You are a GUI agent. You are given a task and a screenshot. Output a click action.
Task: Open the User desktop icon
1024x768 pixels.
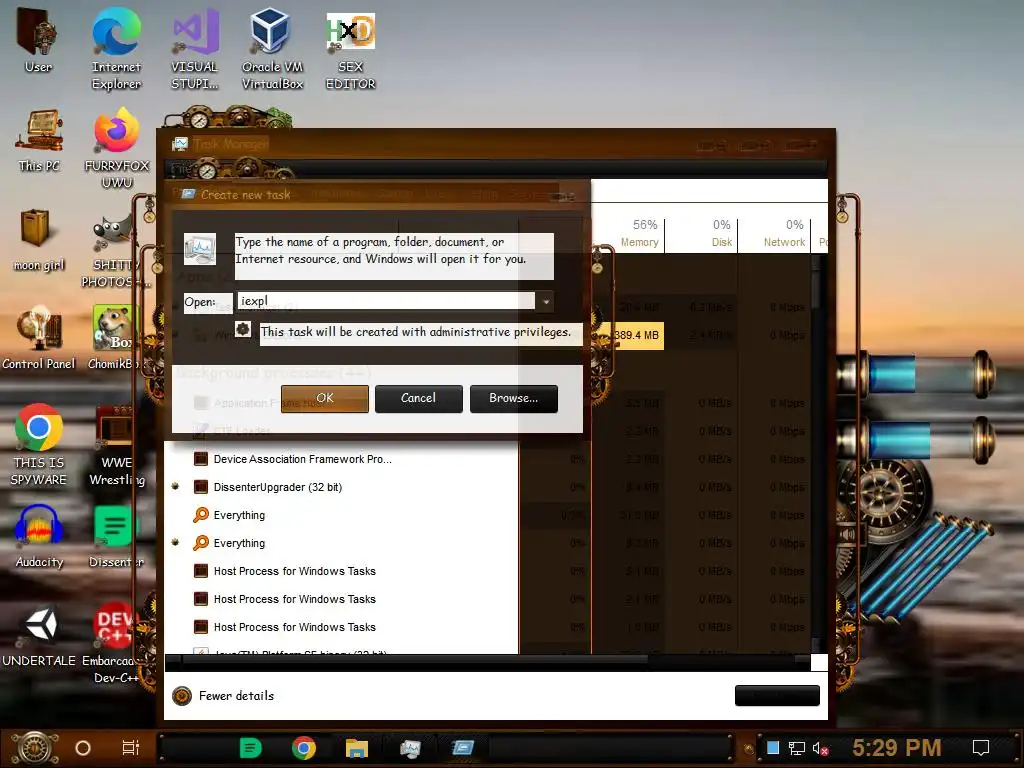pos(38,40)
